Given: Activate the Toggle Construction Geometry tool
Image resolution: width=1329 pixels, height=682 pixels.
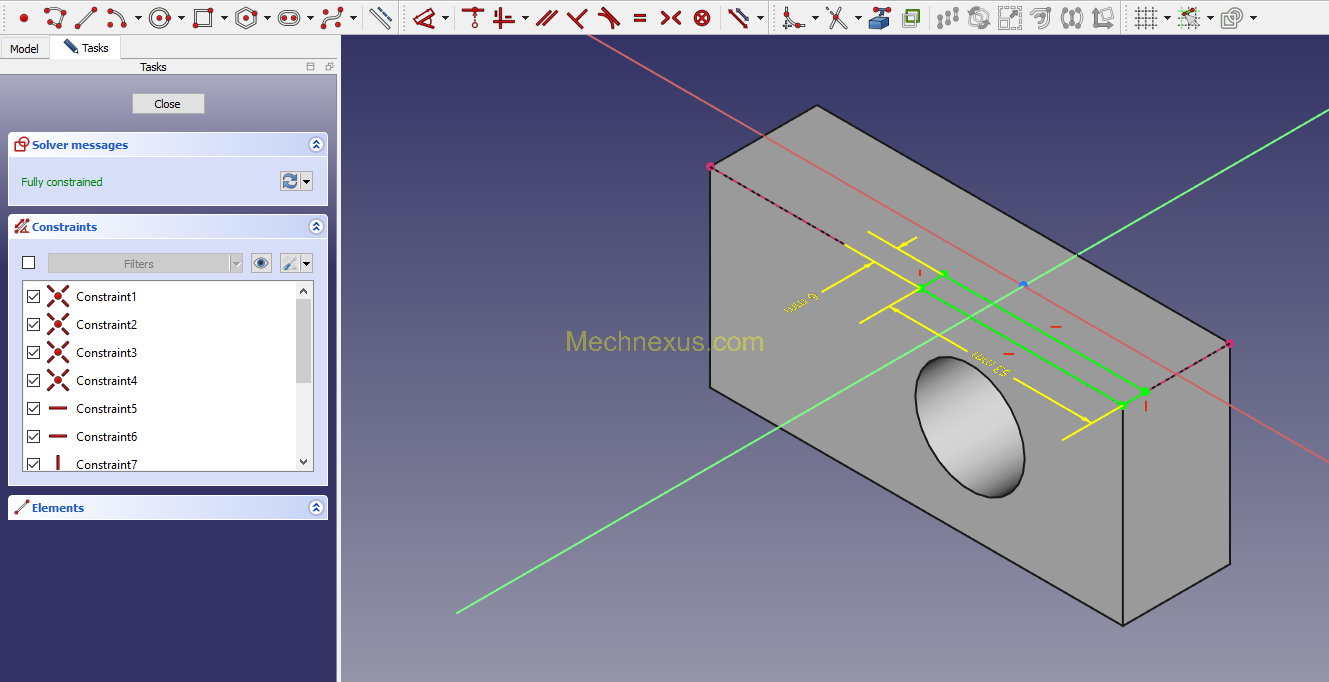Looking at the screenshot, I should pos(380,17).
